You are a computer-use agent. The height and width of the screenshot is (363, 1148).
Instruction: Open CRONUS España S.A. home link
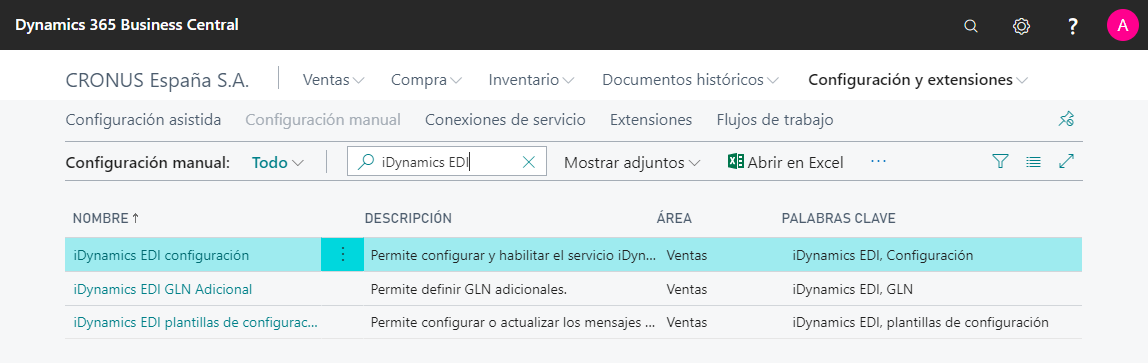click(157, 81)
